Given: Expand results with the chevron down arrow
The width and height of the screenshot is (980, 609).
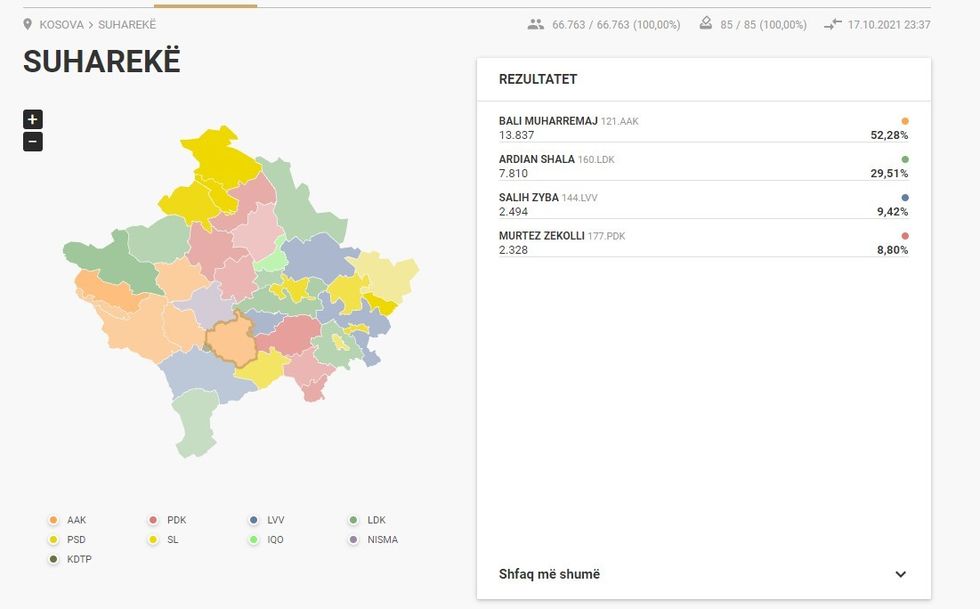Looking at the screenshot, I should point(900,574).
